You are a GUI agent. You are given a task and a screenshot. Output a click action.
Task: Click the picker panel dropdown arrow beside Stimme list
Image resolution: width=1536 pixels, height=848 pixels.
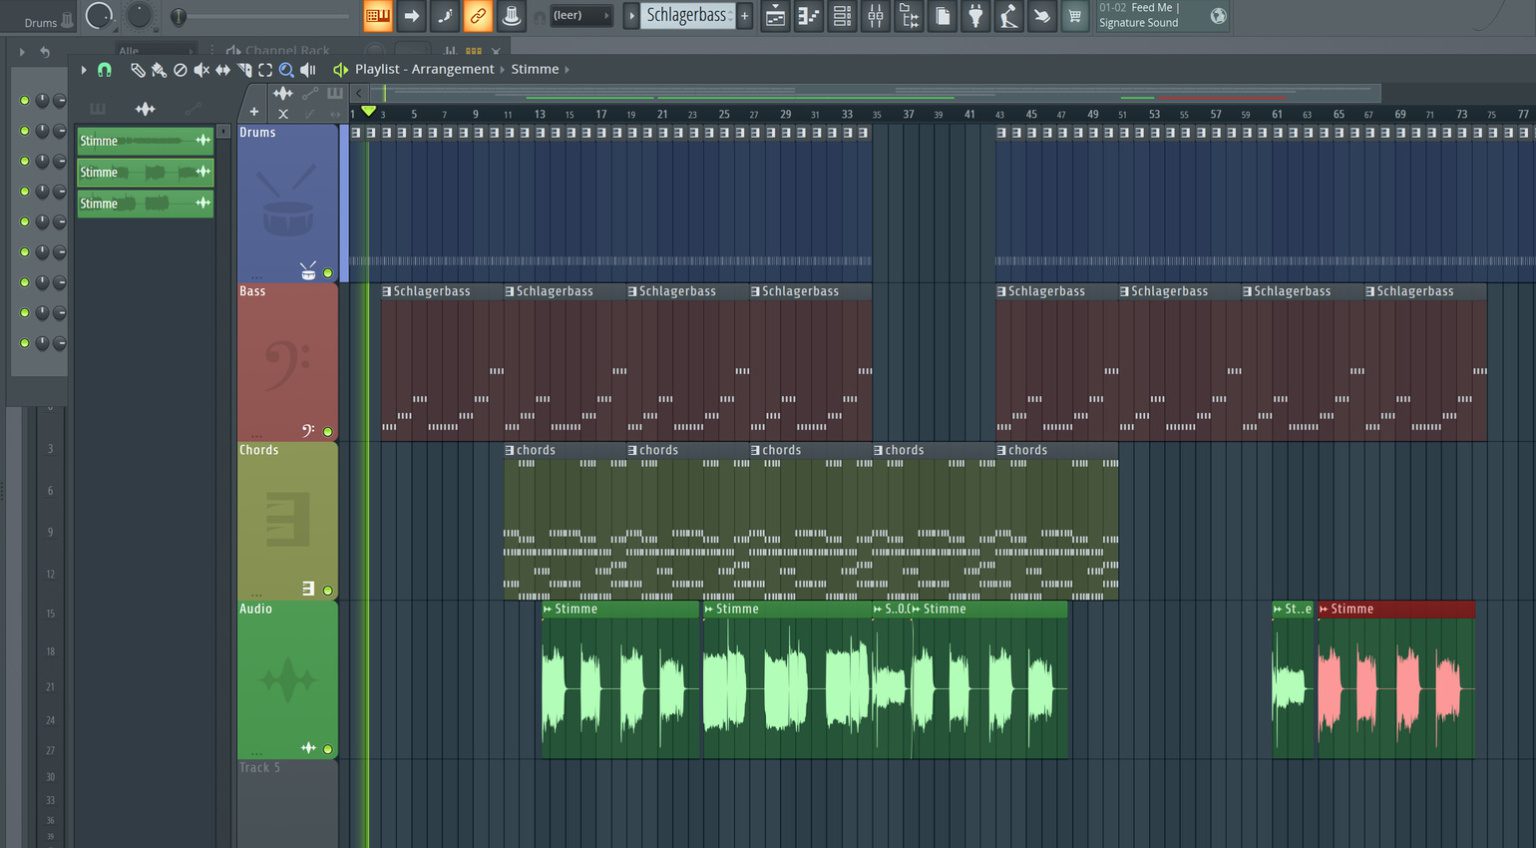[223, 132]
